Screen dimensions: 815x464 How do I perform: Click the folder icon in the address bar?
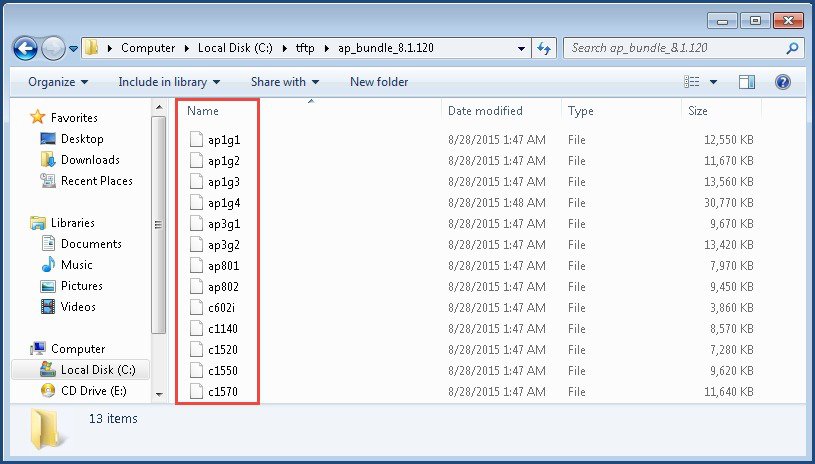91,48
